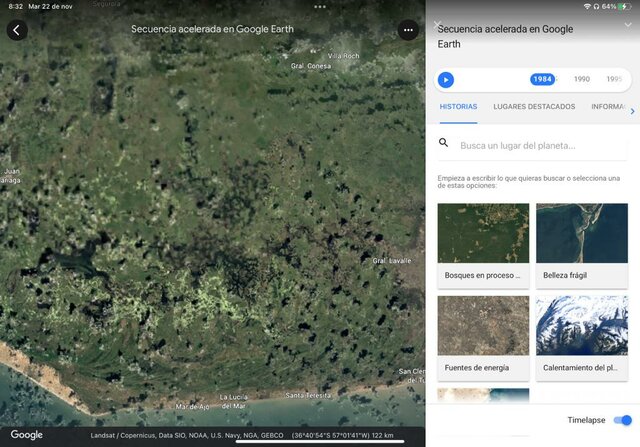Close the side panel with X
640x447 pixels.
(x=438, y=25)
